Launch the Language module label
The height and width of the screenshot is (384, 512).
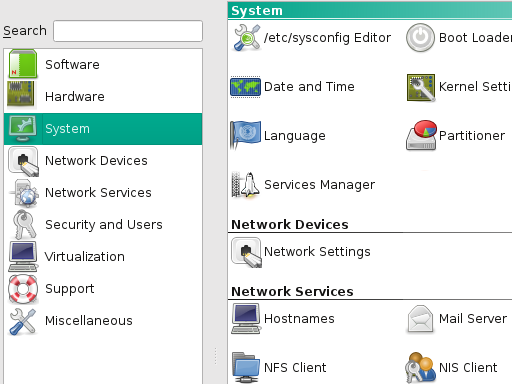295,136
